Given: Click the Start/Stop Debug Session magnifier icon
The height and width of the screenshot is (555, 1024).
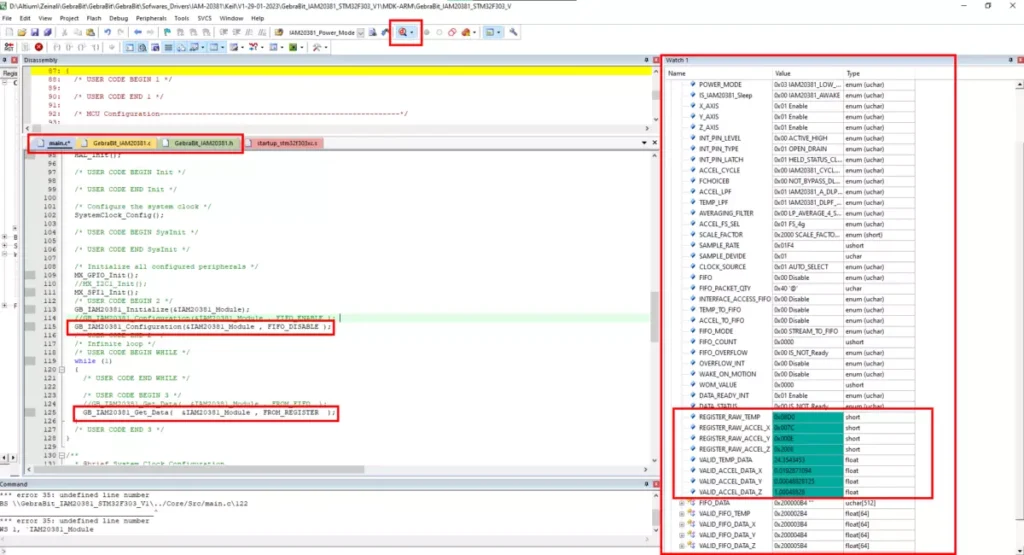Looking at the screenshot, I should tap(404, 32).
